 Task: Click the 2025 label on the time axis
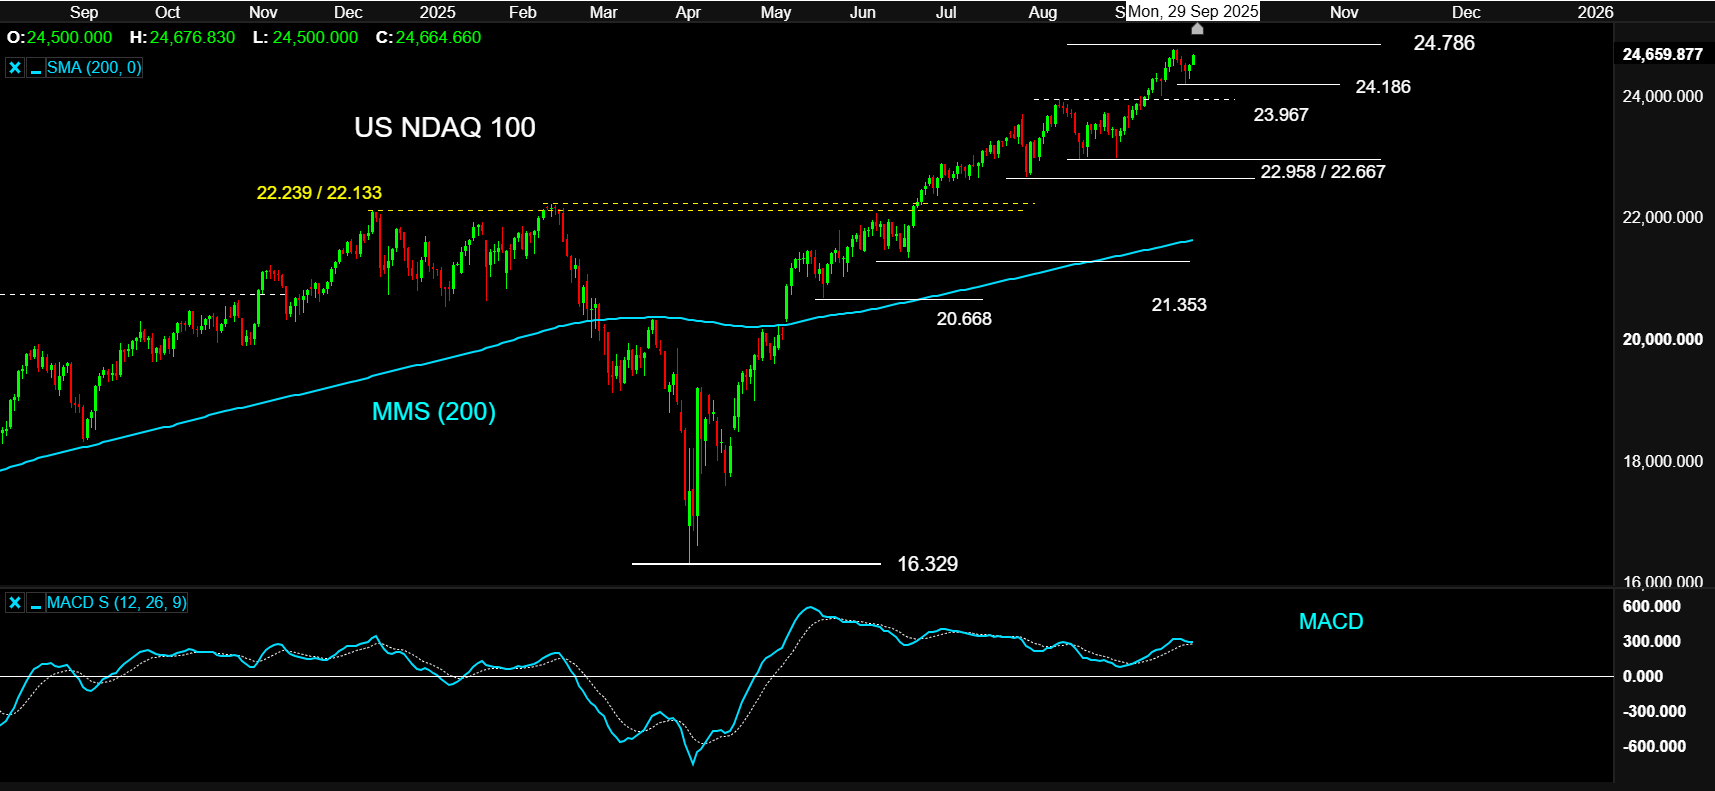[437, 12]
